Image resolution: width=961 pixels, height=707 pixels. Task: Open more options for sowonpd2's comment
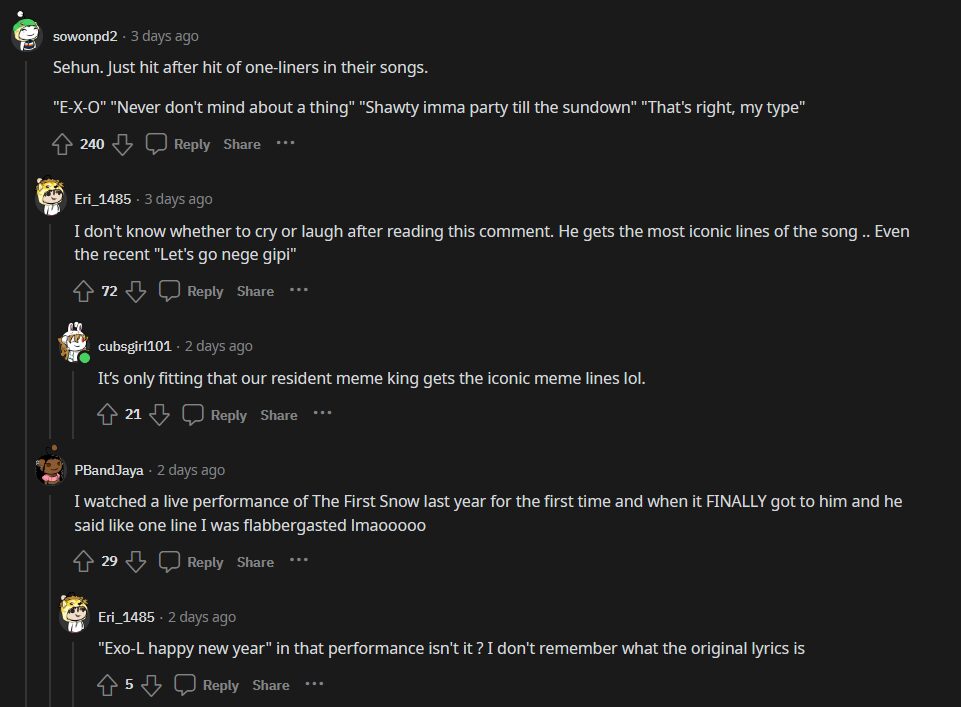click(286, 143)
